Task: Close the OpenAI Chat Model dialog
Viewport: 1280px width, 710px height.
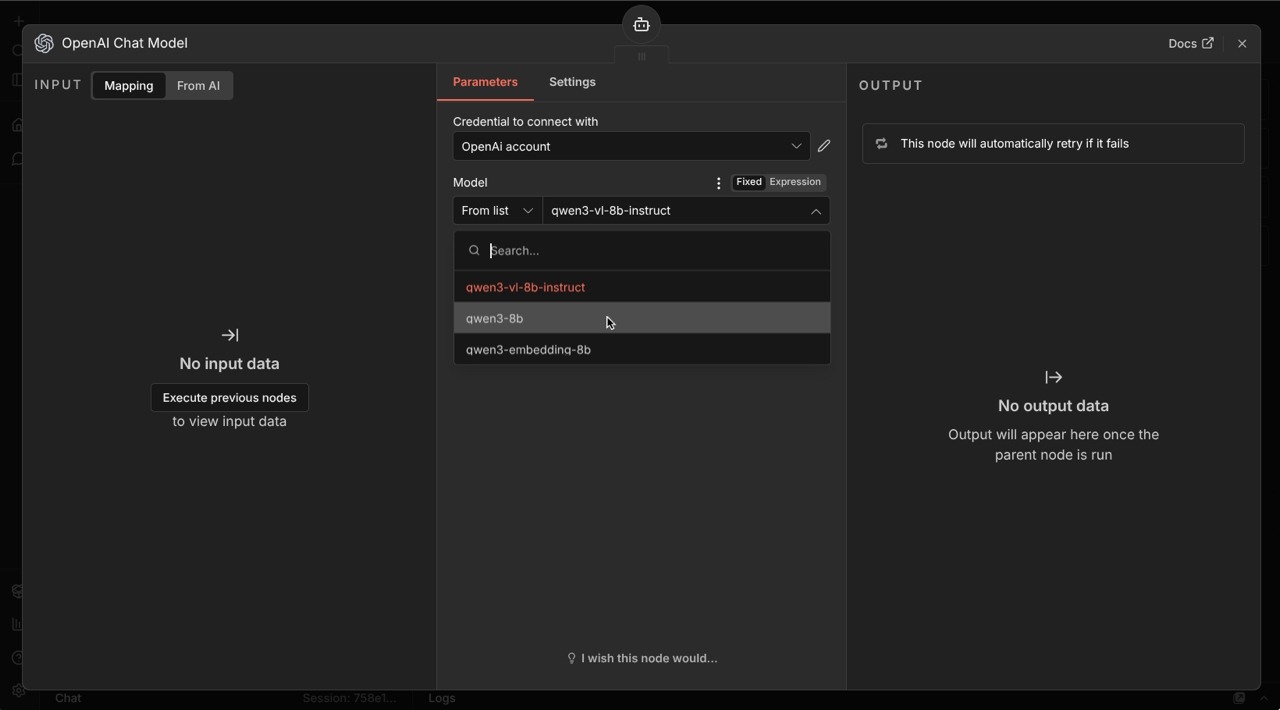Action: [1242, 43]
